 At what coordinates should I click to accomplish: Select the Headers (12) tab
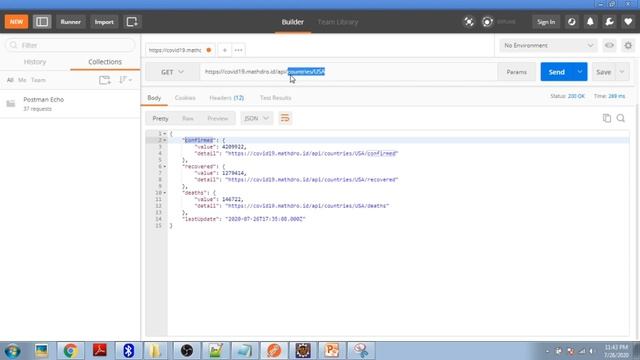[x=227, y=98]
